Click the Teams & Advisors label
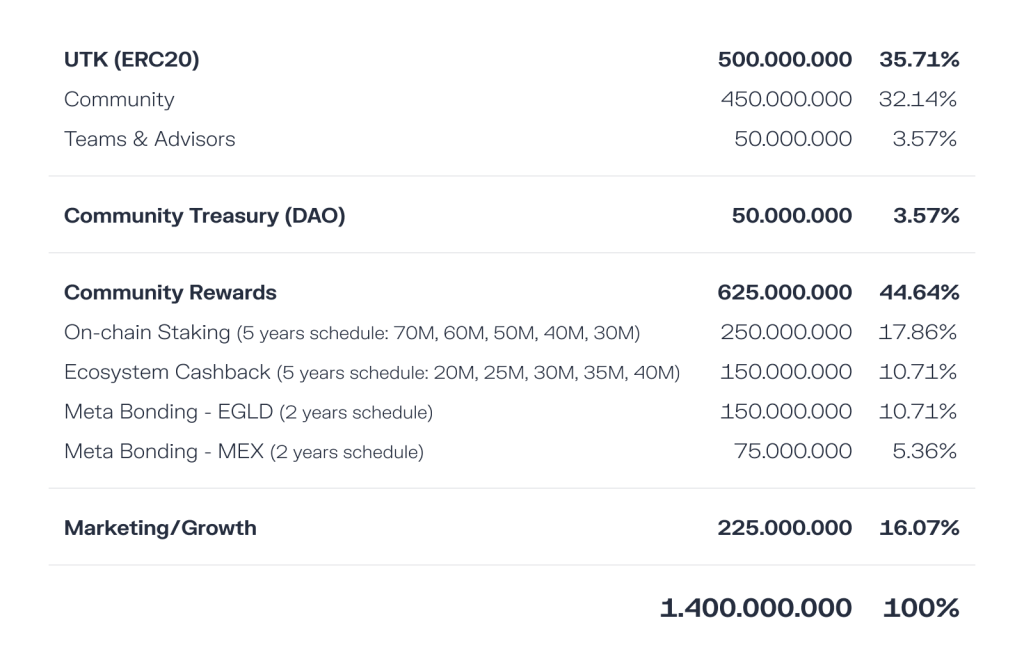Screen dimensions: 1024x668 (150, 139)
